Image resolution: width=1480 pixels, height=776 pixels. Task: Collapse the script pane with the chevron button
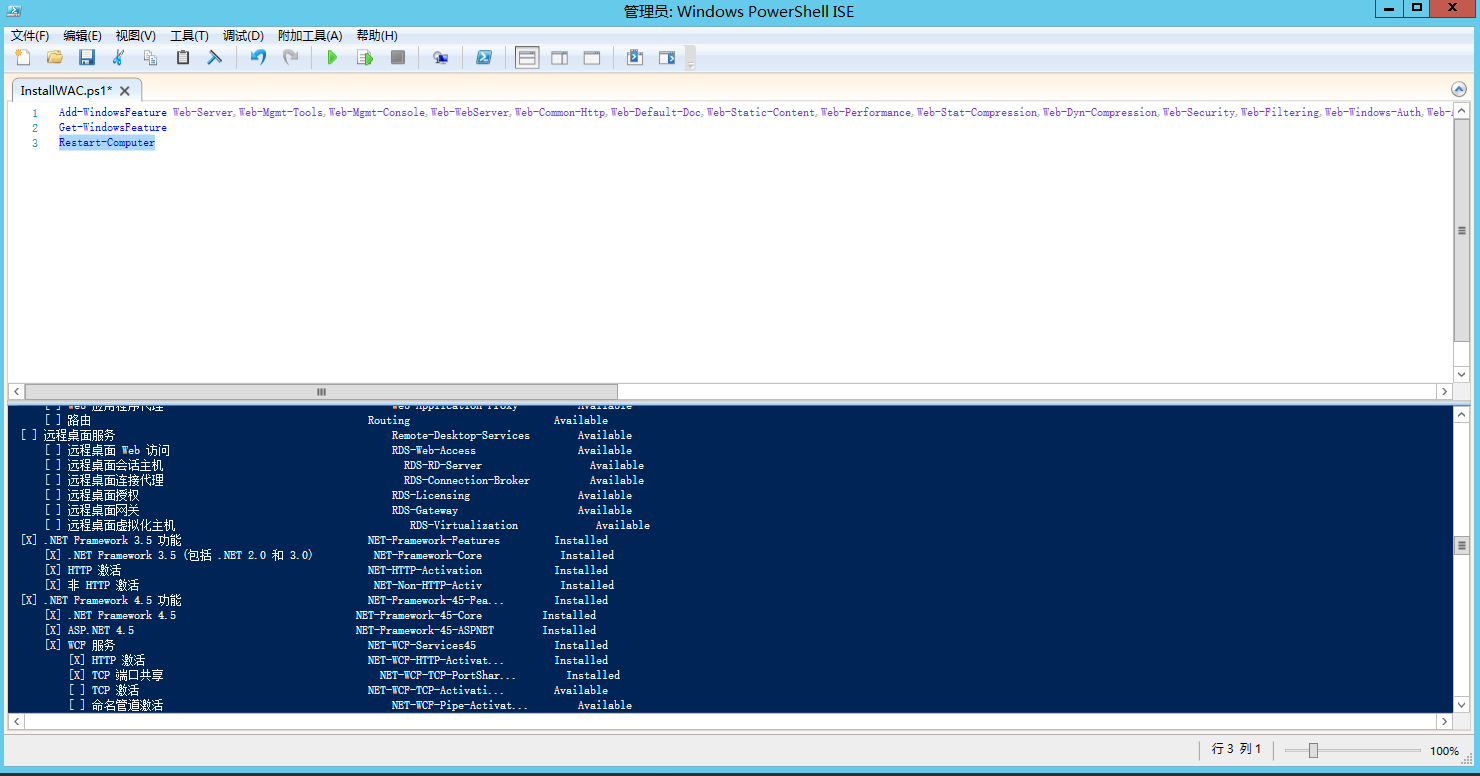pyautogui.click(x=1458, y=89)
